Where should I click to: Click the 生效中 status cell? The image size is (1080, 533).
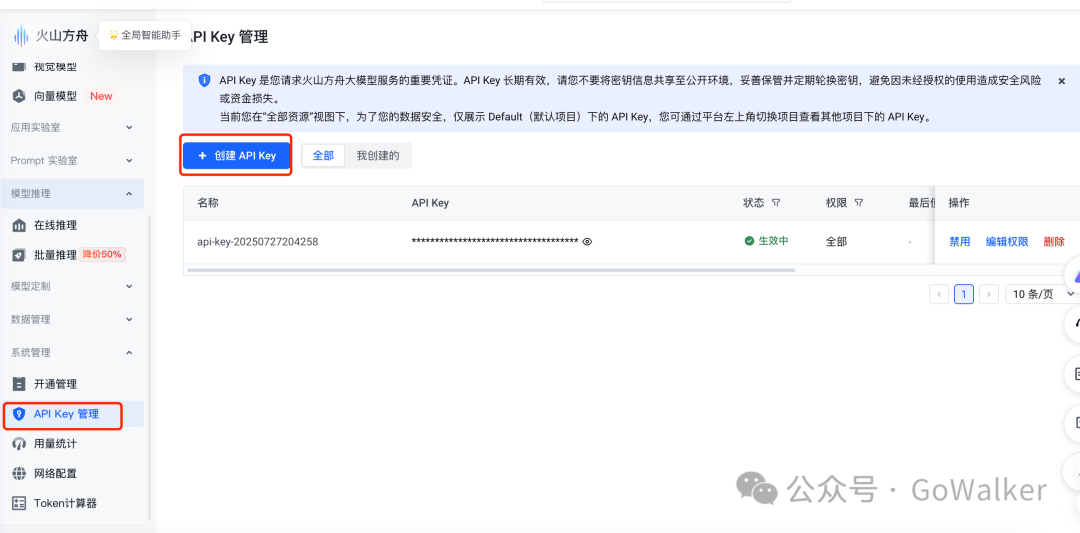click(766, 241)
